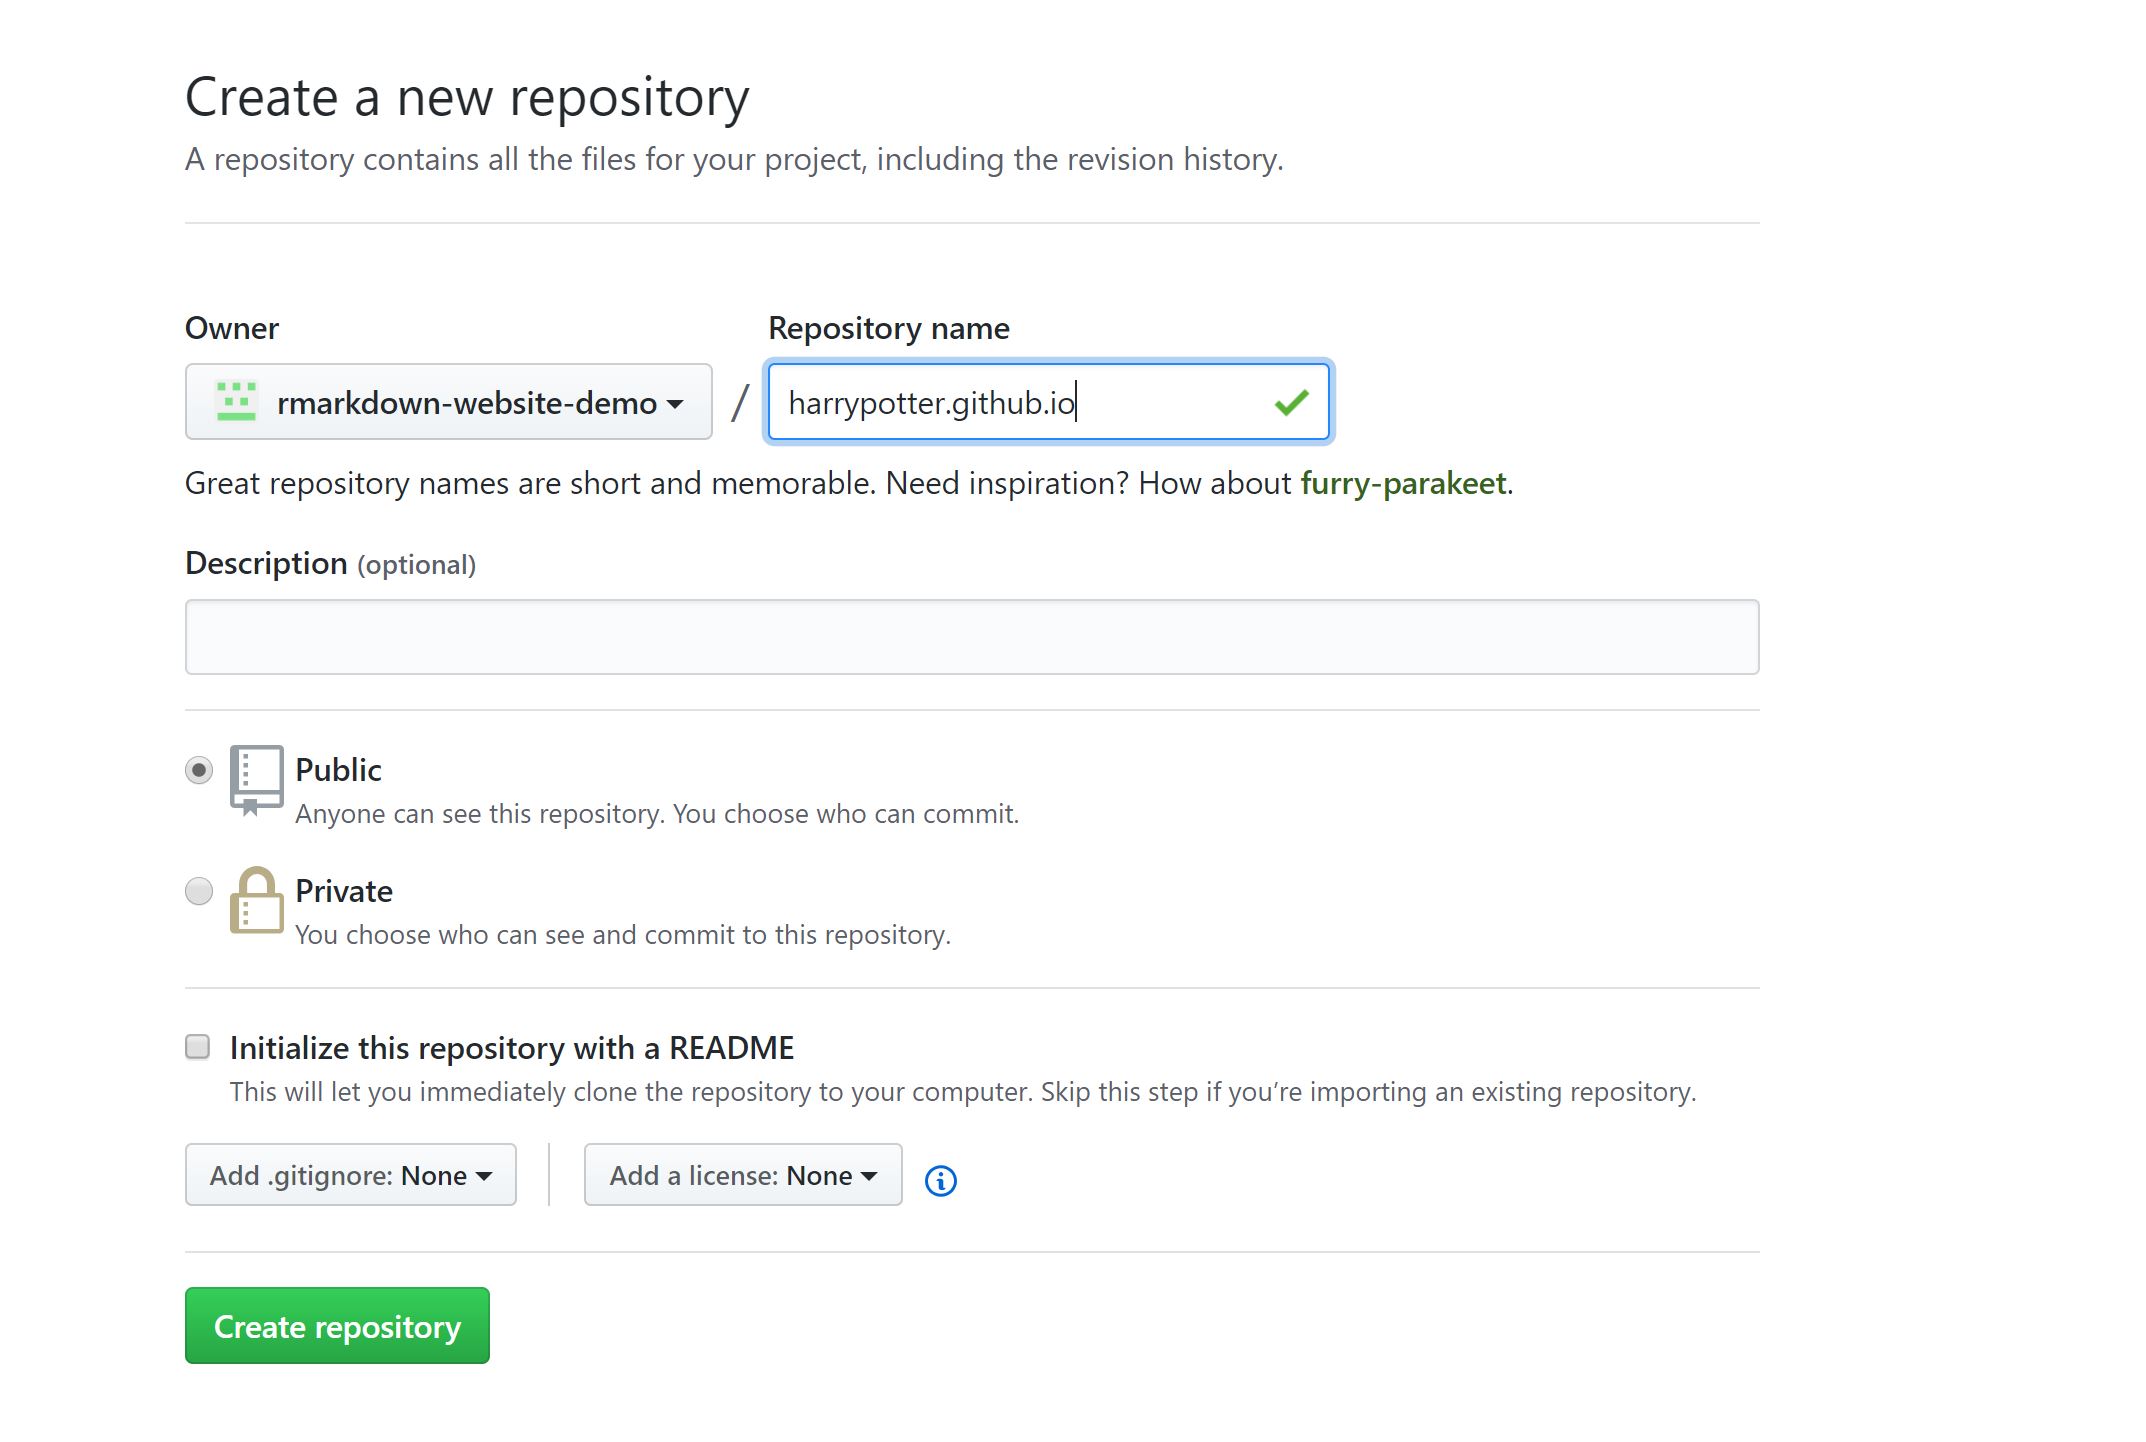Screen dimensions: 2146x1442
Task: Enable Initialize this repository with a README
Action: (x=198, y=1046)
